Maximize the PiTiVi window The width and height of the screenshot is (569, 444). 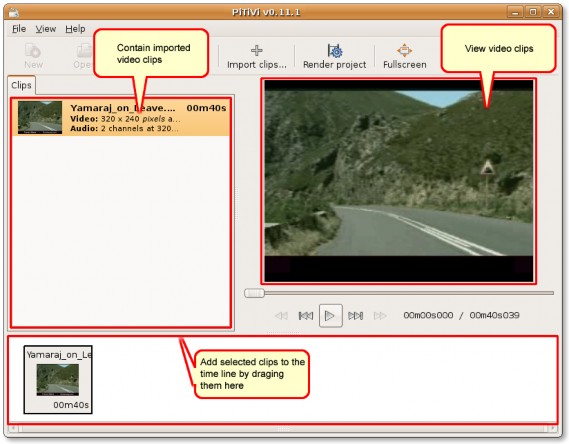pyautogui.click(x=533, y=12)
